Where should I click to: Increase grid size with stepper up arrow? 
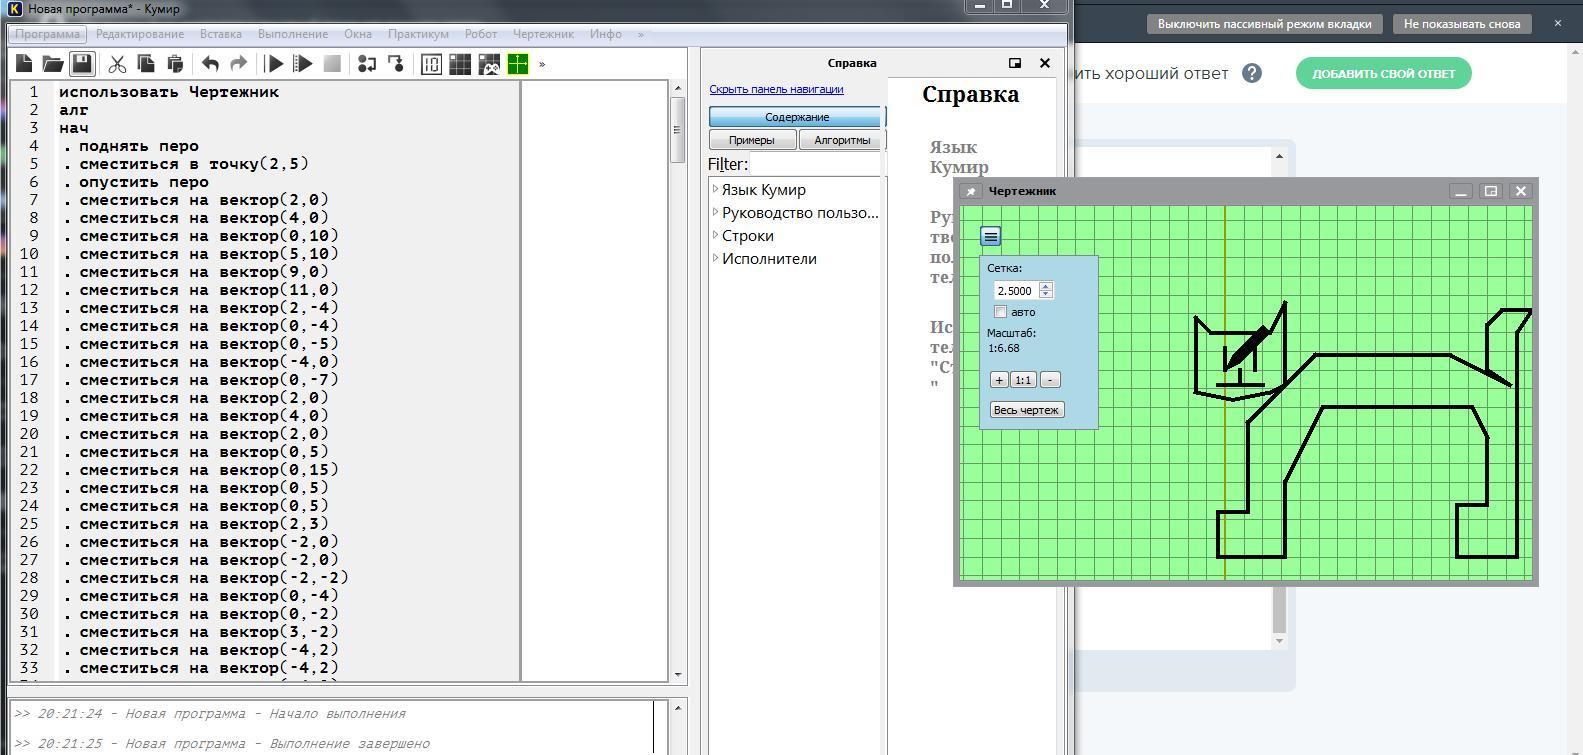tap(1046, 286)
